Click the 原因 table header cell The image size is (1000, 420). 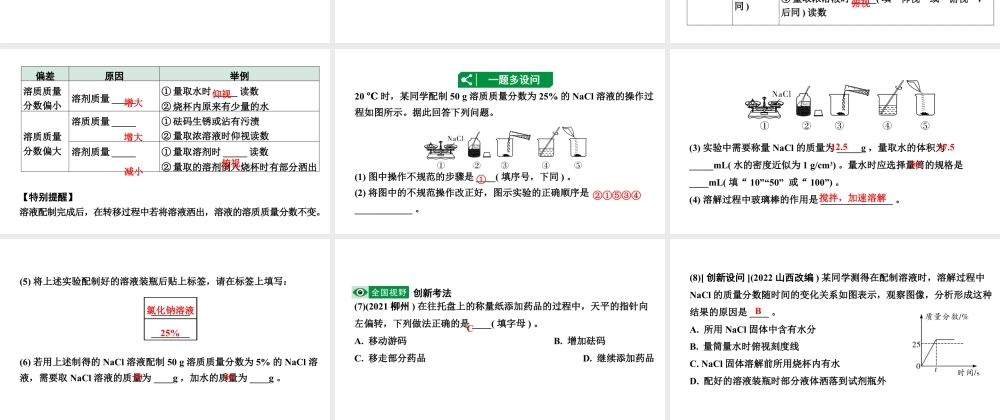click(x=114, y=73)
